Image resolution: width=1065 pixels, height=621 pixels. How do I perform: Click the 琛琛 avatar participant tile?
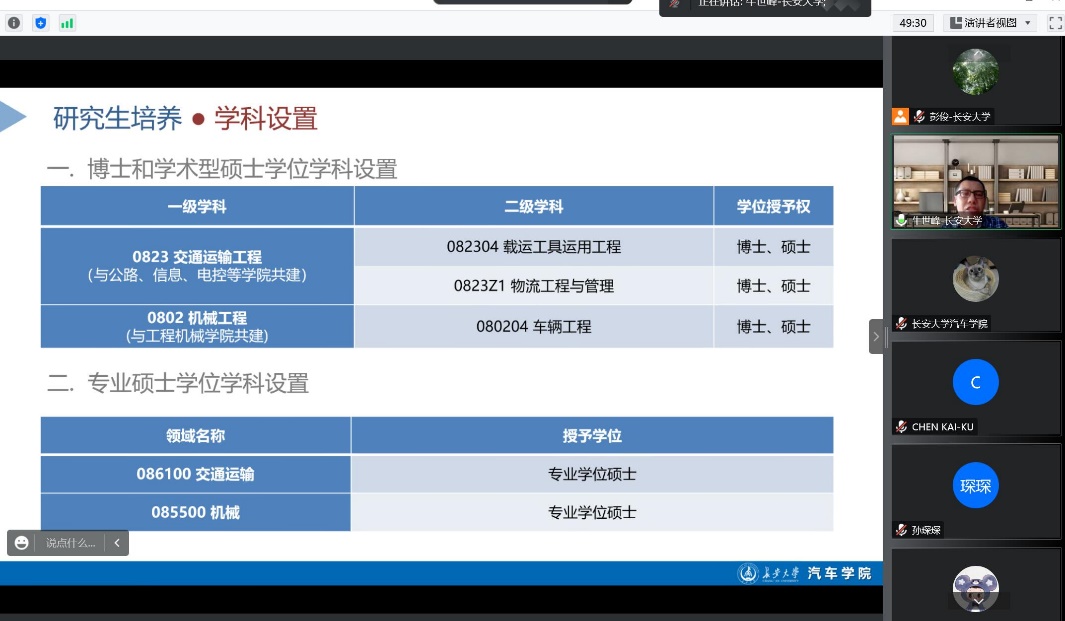975,486
